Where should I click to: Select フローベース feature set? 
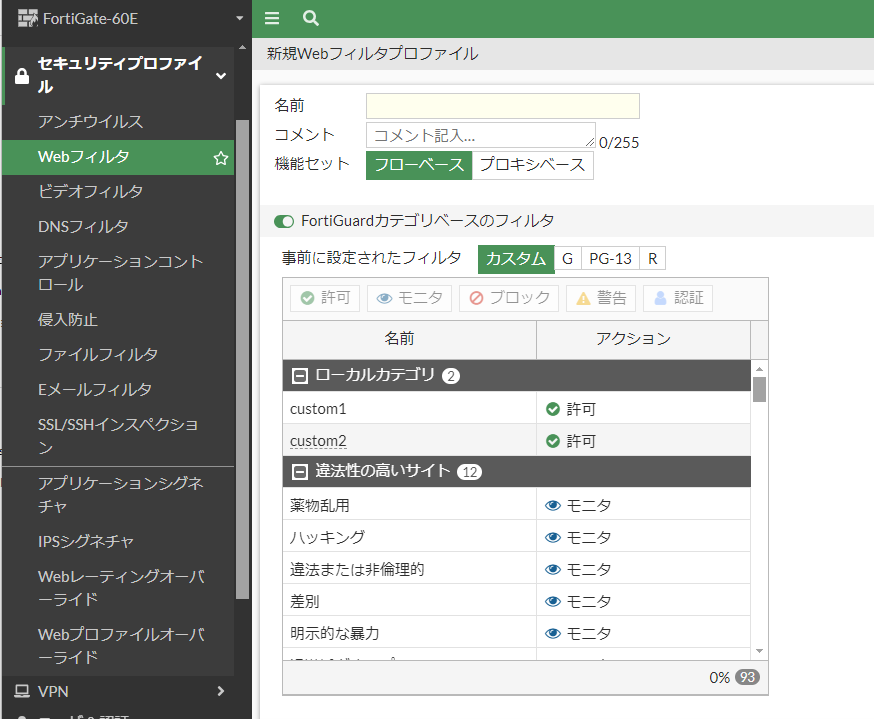coord(419,165)
